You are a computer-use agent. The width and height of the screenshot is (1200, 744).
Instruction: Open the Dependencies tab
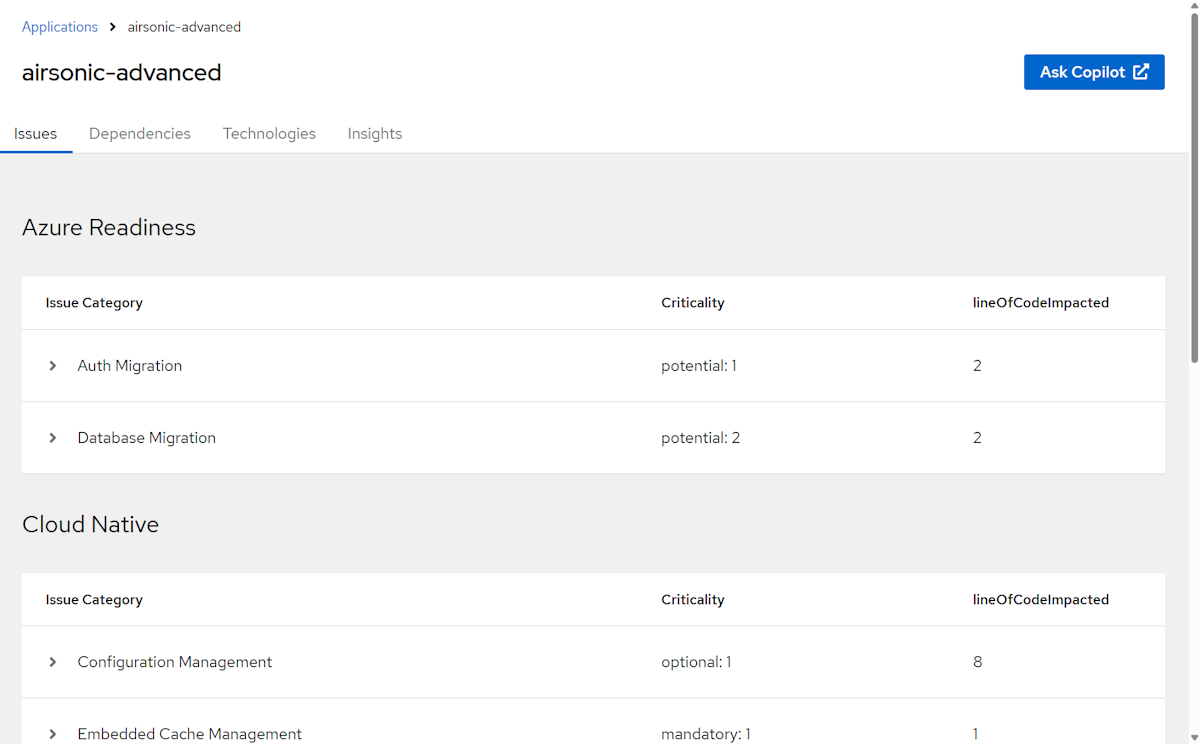[140, 133]
